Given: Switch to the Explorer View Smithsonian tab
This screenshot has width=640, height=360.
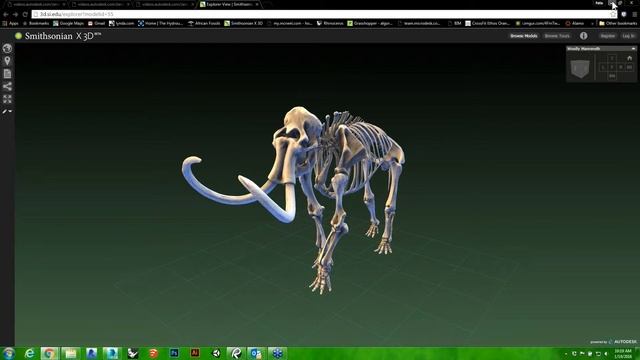Looking at the screenshot, I should pos(229,4).
